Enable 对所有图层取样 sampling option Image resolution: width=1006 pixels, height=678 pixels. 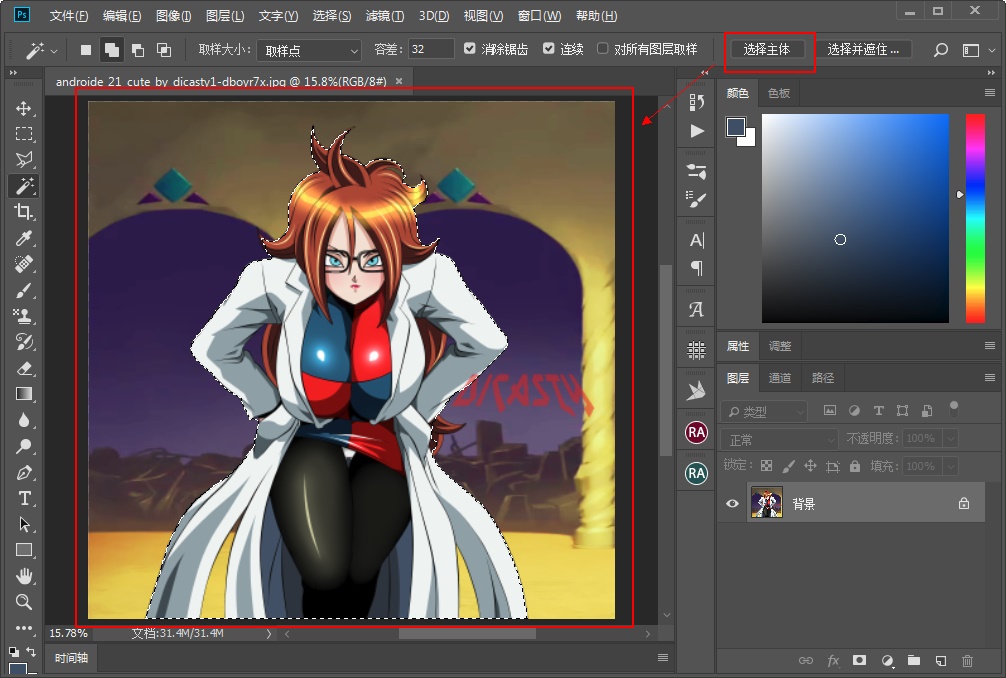pos(603,48)
